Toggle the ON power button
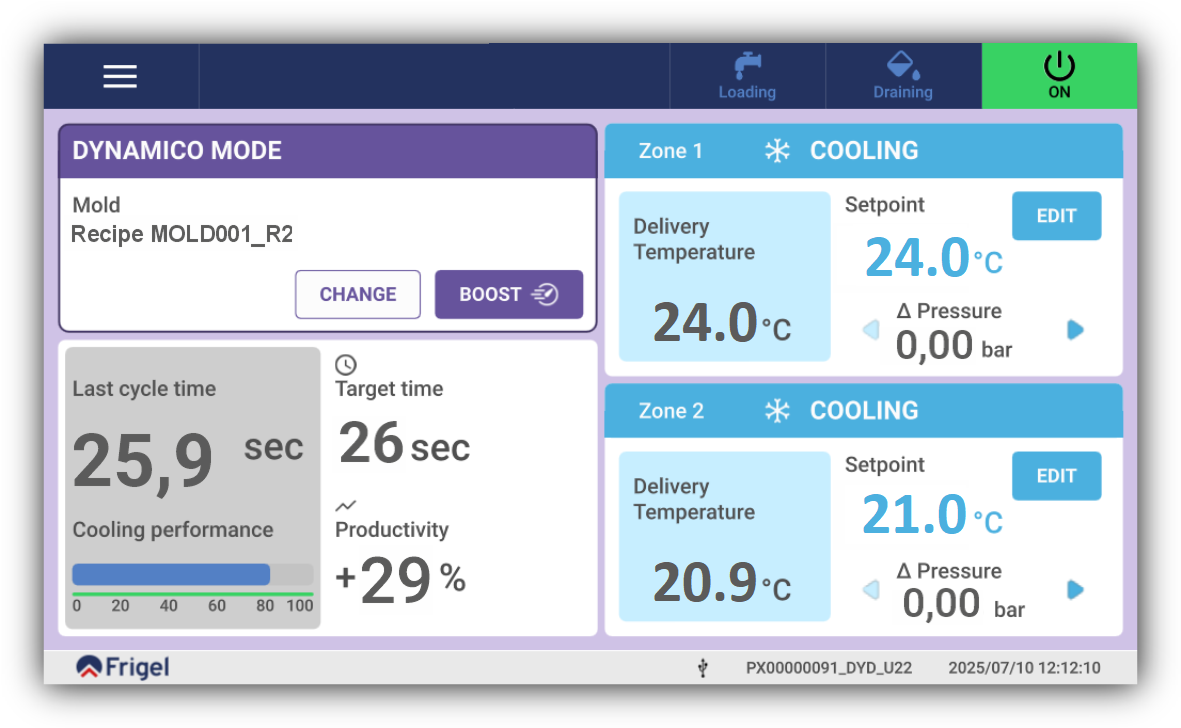This screenshot has width=1181, height=728. pos(1059,76)
